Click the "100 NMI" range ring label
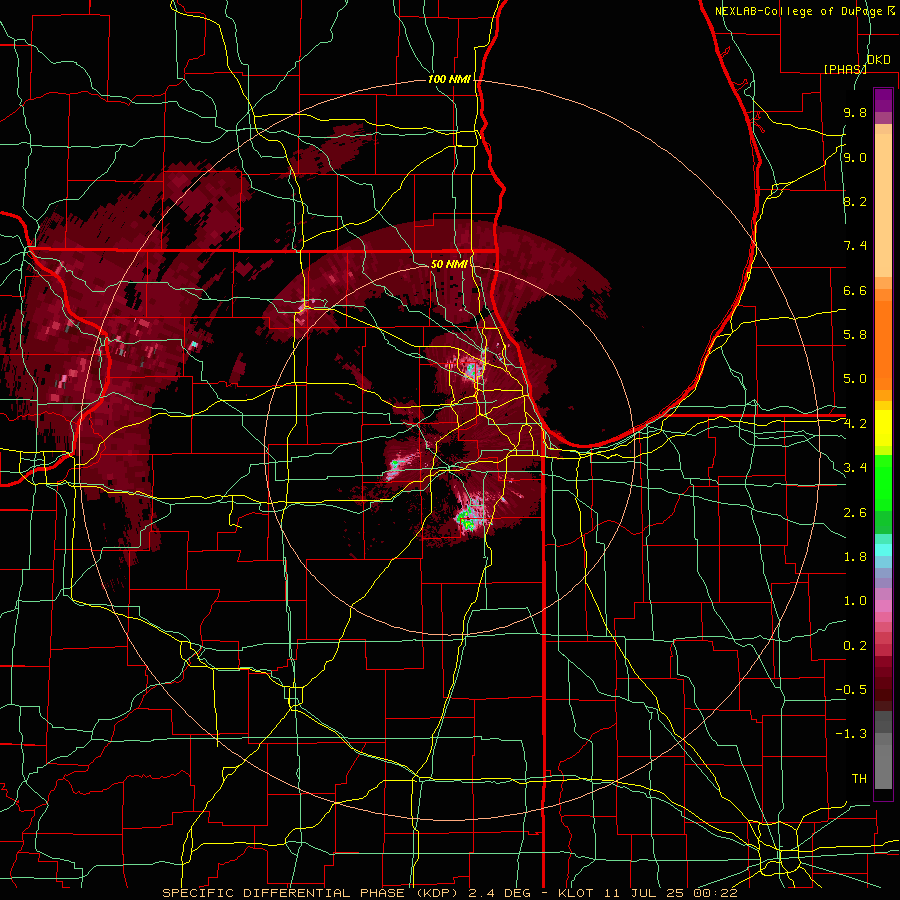This screenshot has height=900, width=900. click(x=449, y=79)
